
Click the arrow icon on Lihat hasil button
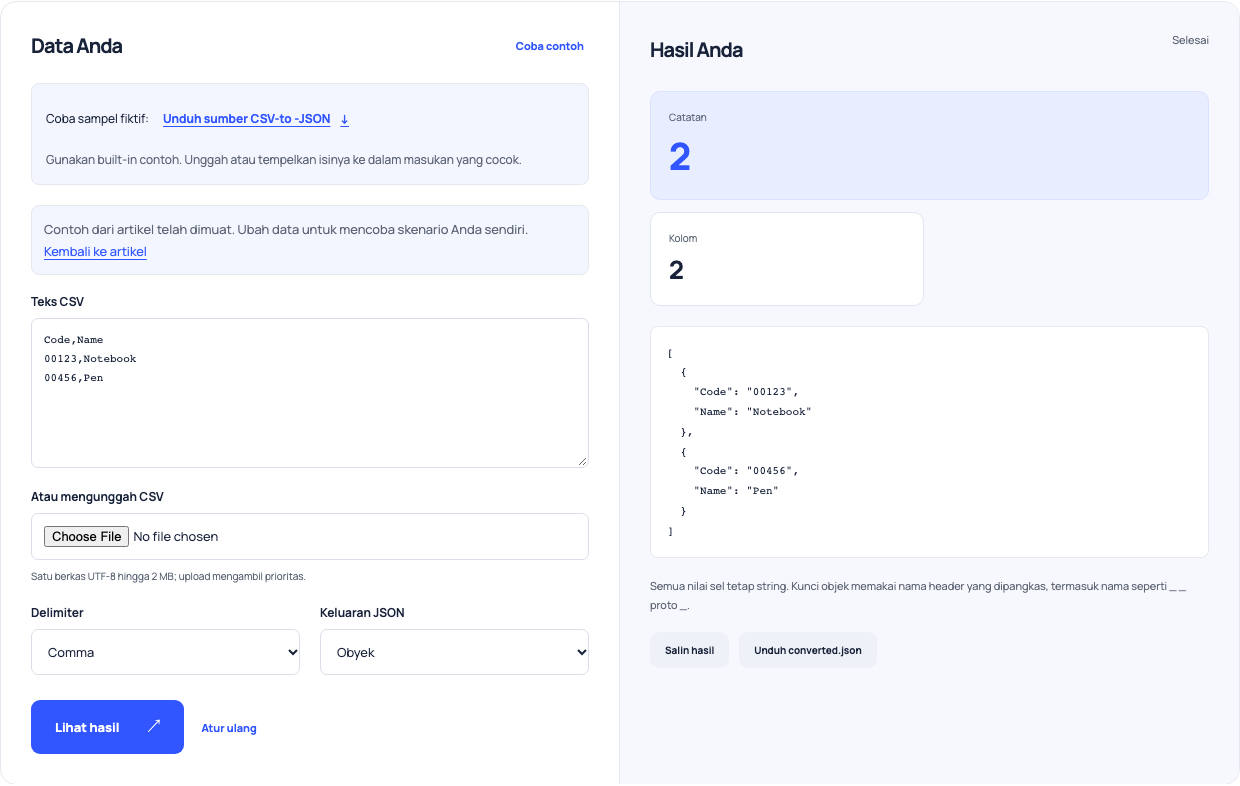click(154, 726)
